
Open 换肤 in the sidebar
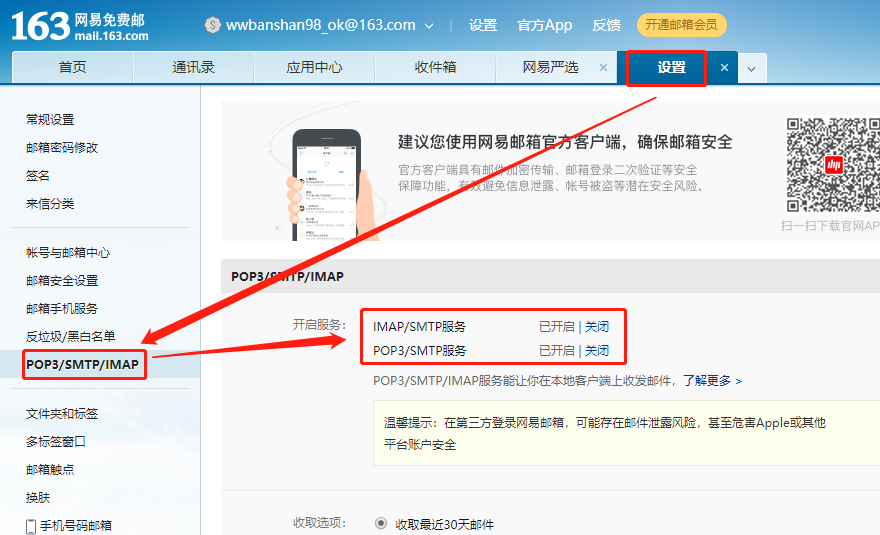tap(38, 498)
